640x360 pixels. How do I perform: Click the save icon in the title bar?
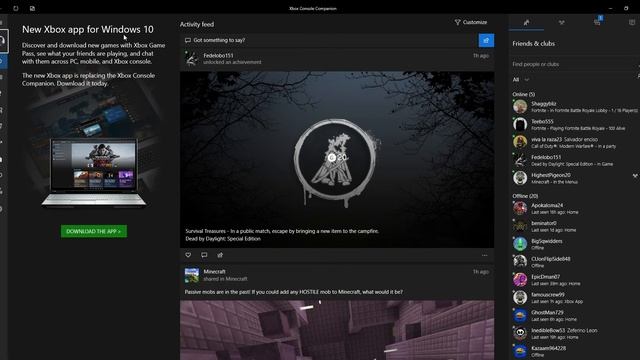pyautogui.click(x=32, y=8)
